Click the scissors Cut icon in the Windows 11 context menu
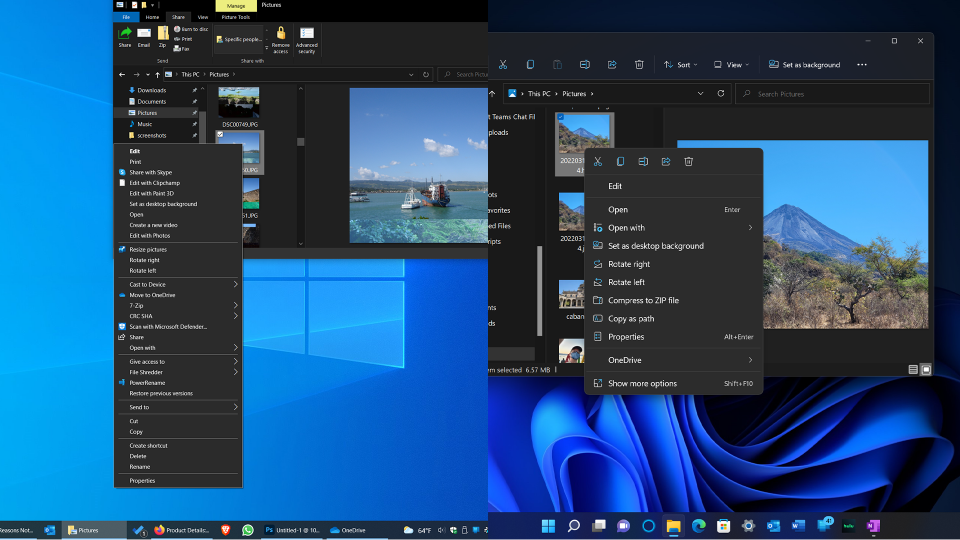This screenshot has width=960, height=540. click(598, 162)
